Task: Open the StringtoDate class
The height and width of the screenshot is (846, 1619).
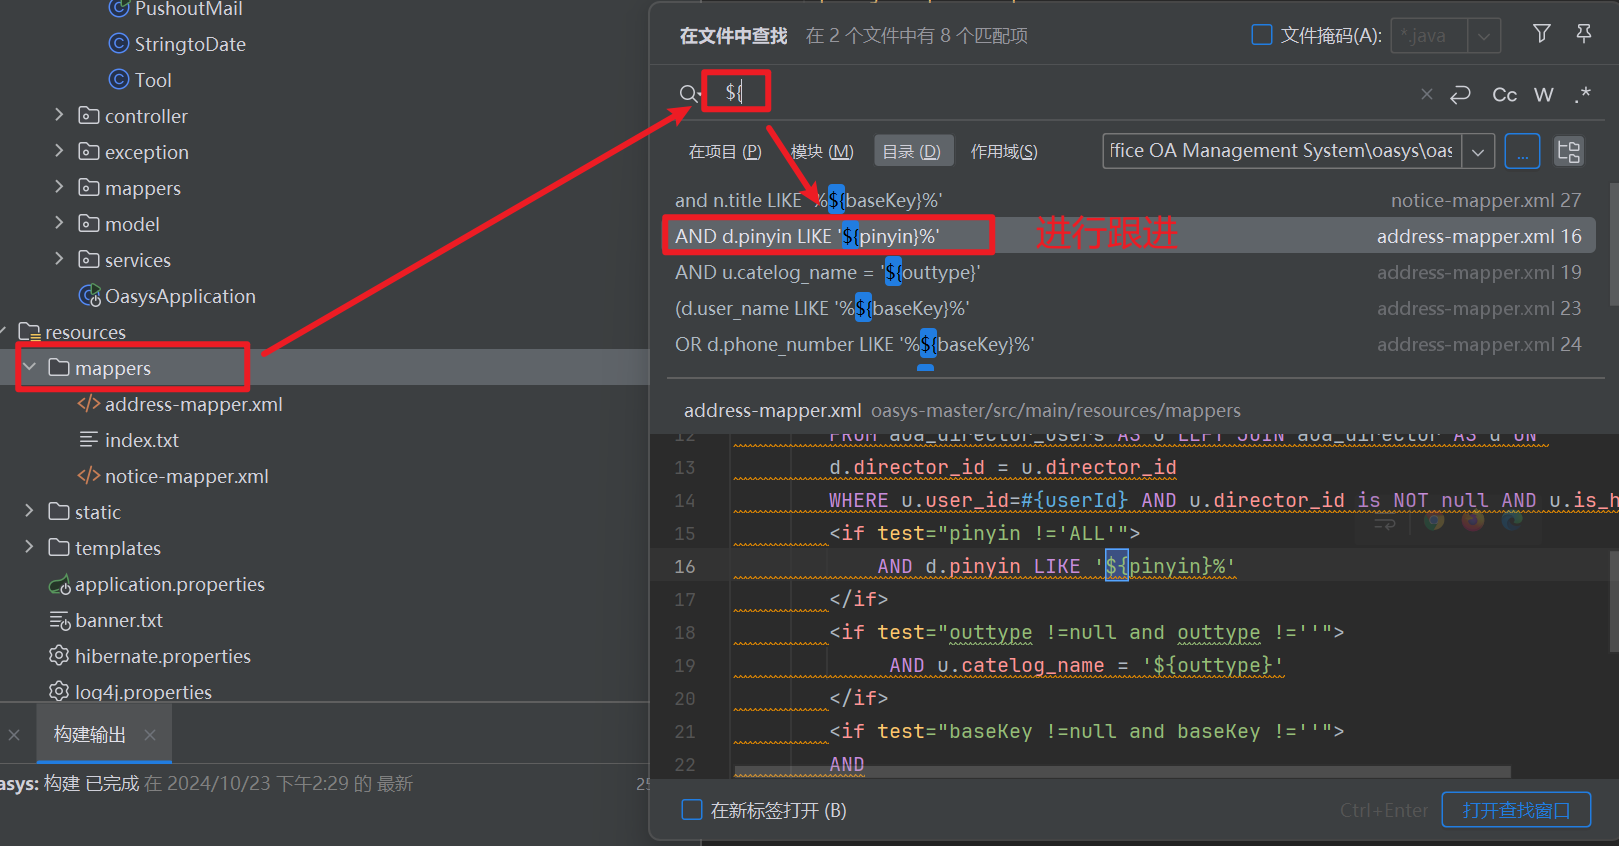Action: tap(190, 44)
